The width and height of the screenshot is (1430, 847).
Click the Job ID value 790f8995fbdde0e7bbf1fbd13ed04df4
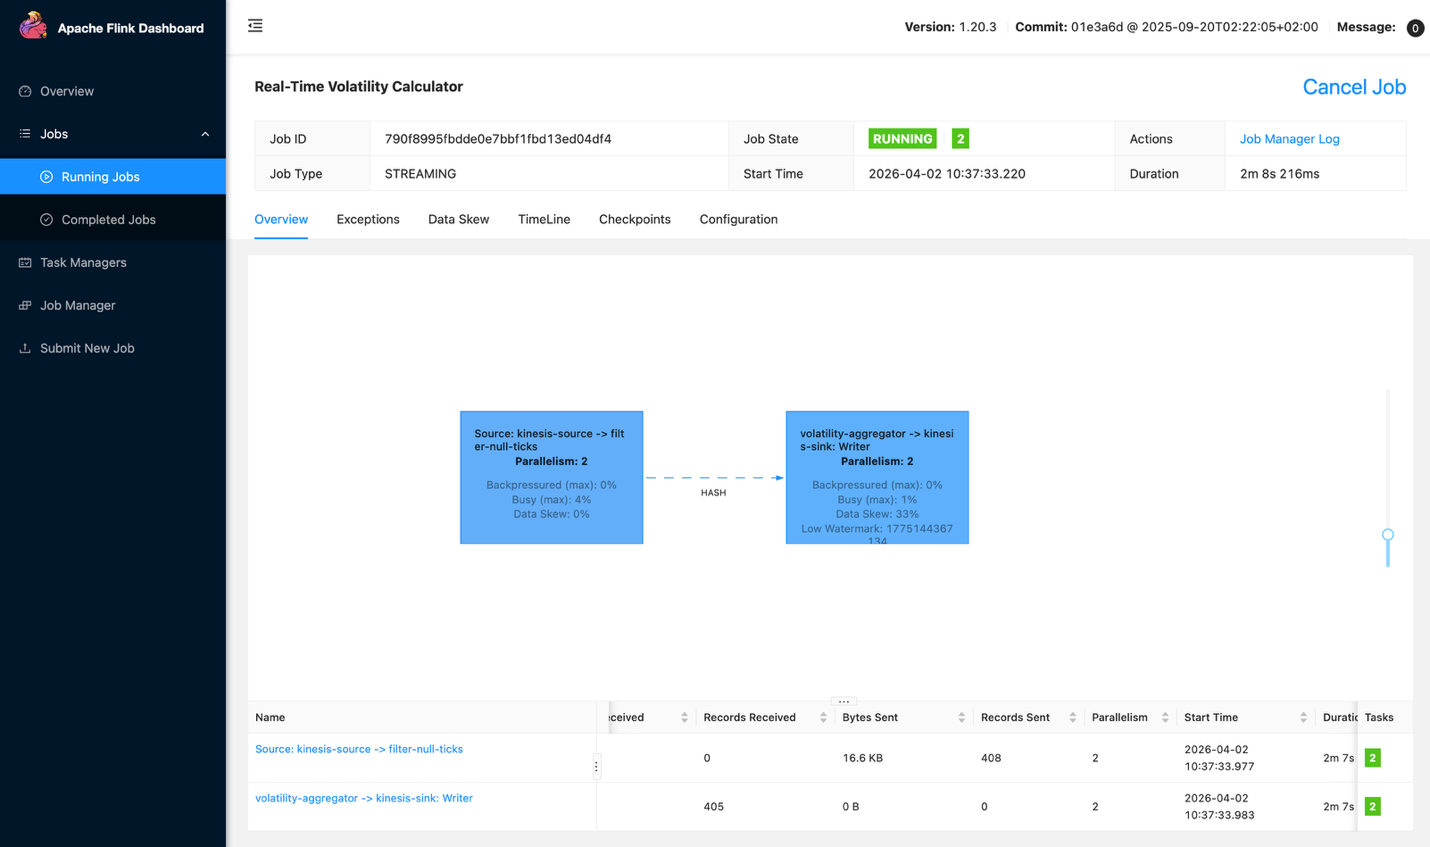click(x=498, y=139)
